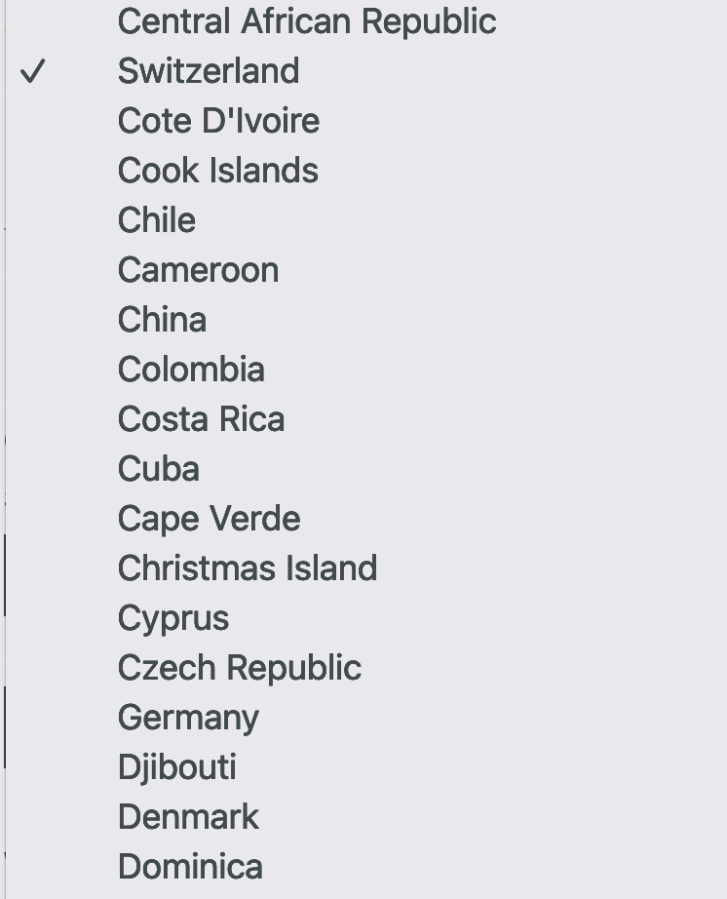Image resolution: width=727 pixels, height=899 pixels.
Task: Select Djibouti menu item
Action: click(x=177, y=767)
